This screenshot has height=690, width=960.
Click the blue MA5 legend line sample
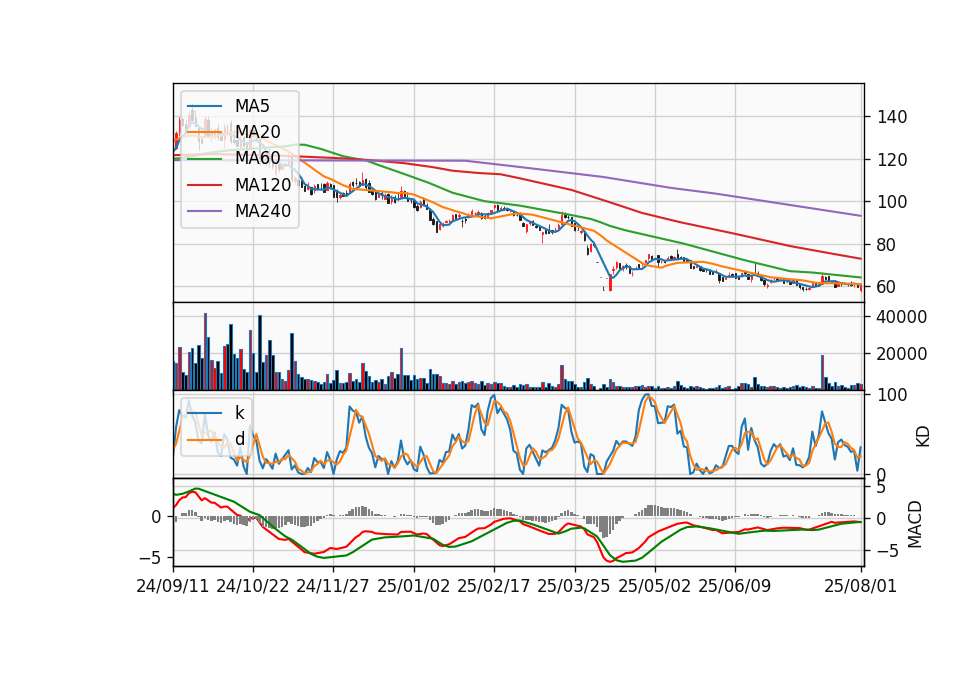pyautogui.click(x=204, y=107)
